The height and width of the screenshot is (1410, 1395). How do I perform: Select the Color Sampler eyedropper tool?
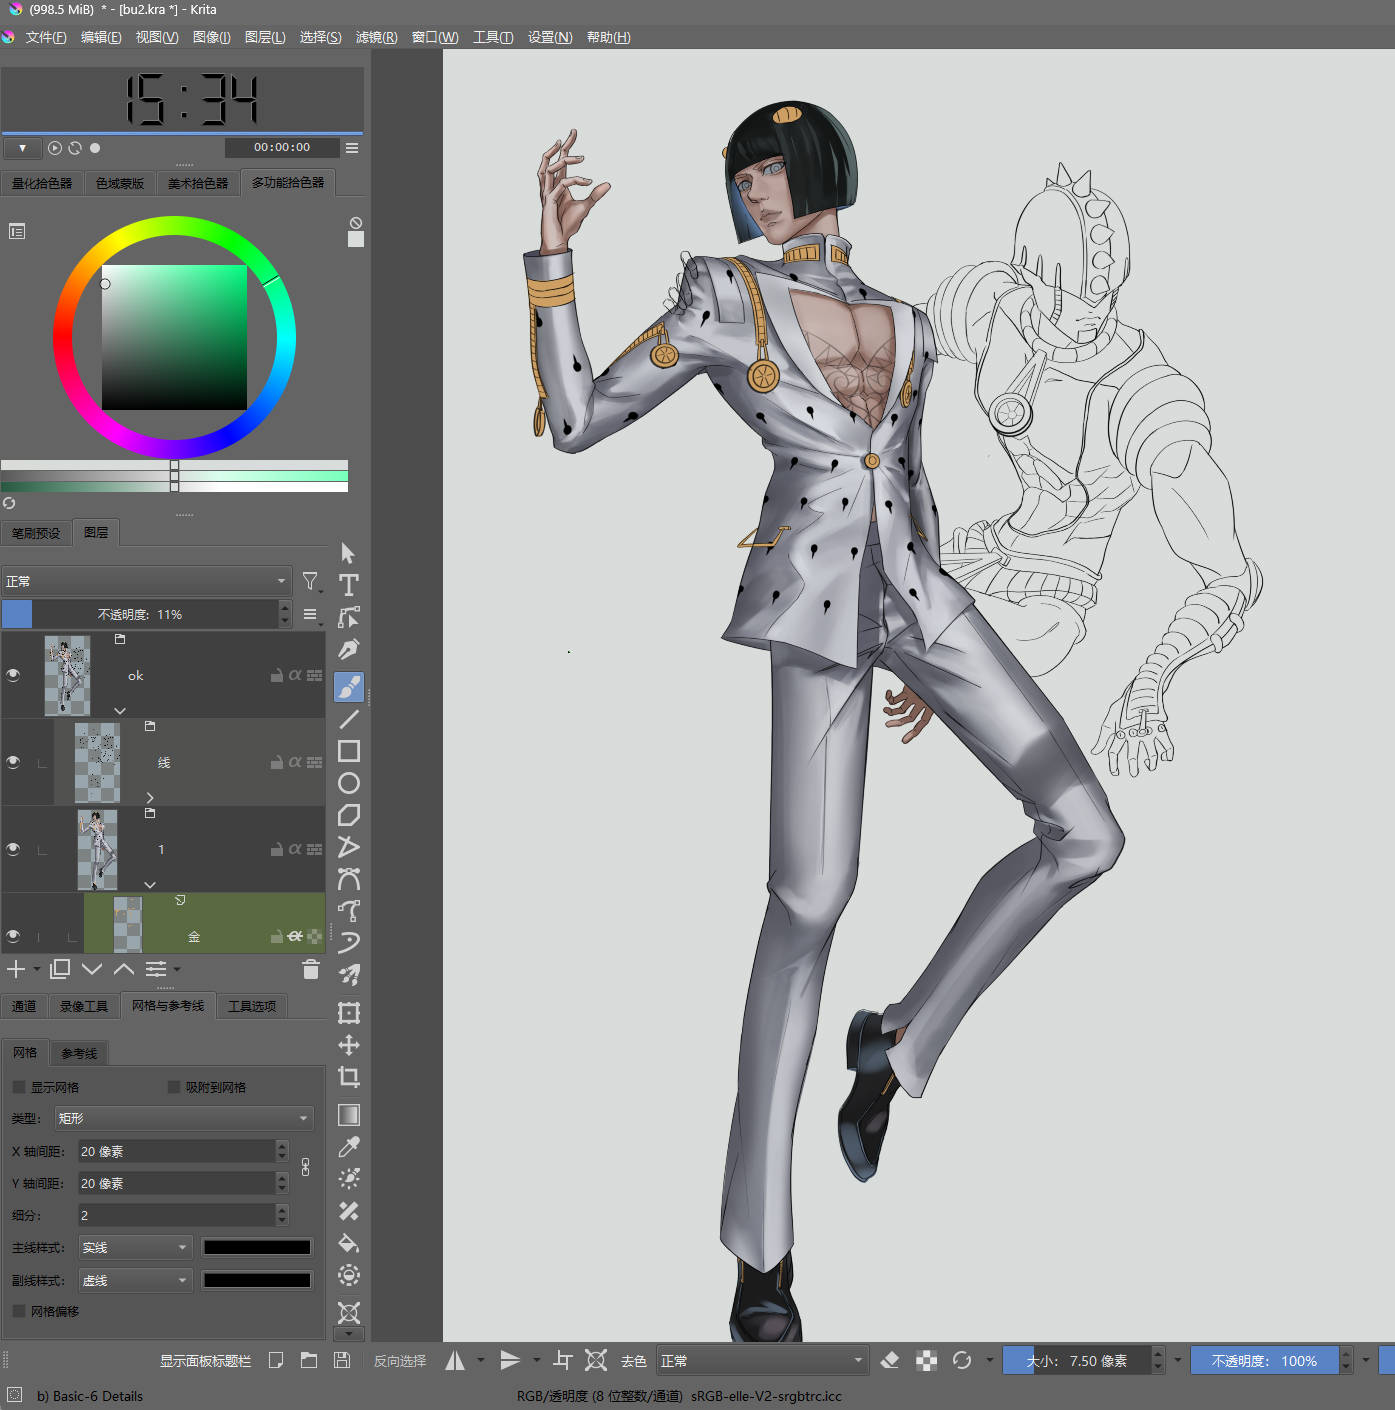tap(348, 1147)
